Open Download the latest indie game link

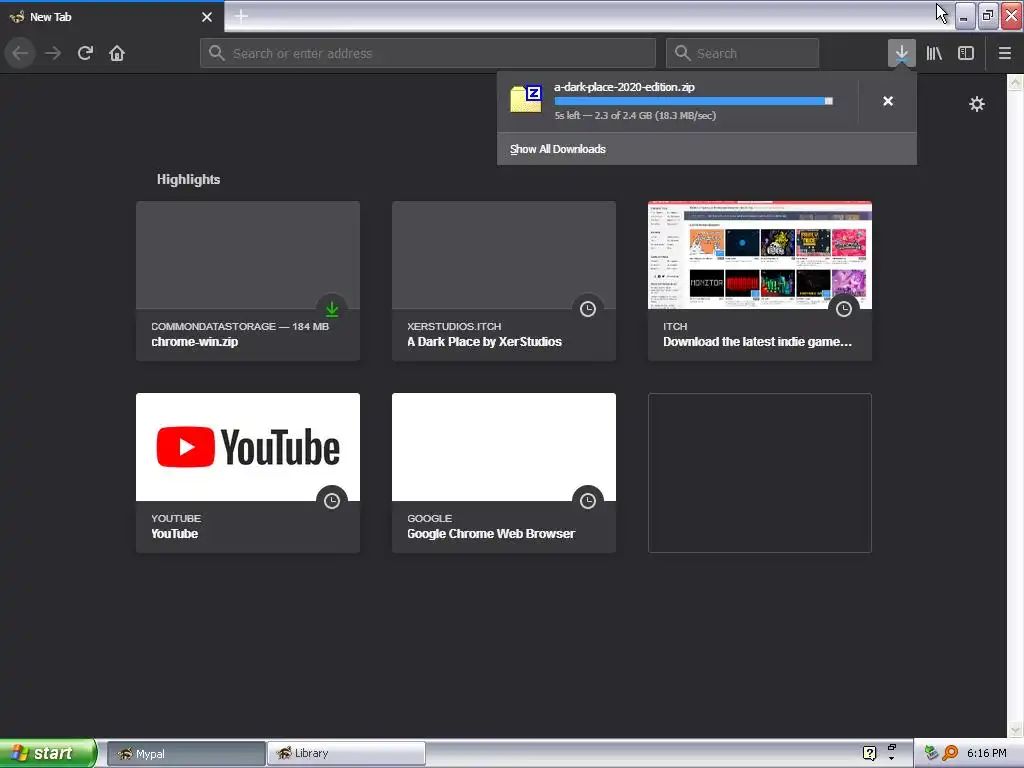[x=758, y=342]
